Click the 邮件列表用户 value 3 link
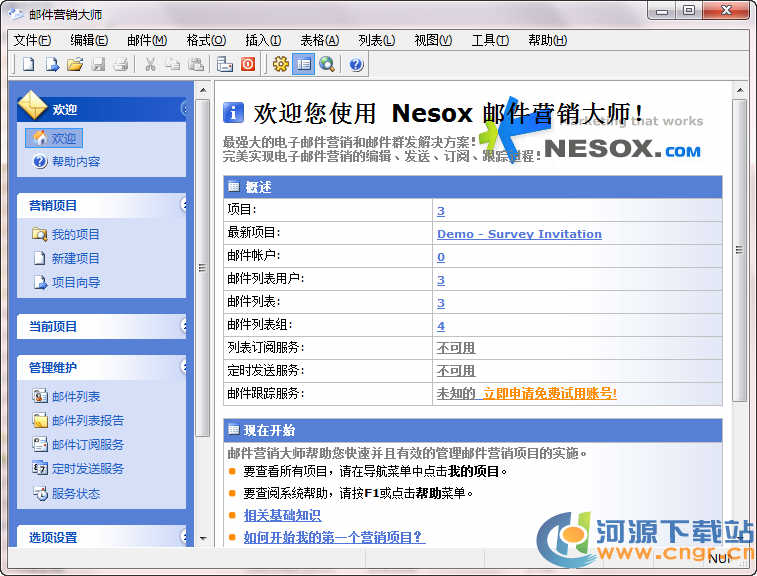Screen dimensions: 757x576 pyautogui.click(x=441, y=280)
